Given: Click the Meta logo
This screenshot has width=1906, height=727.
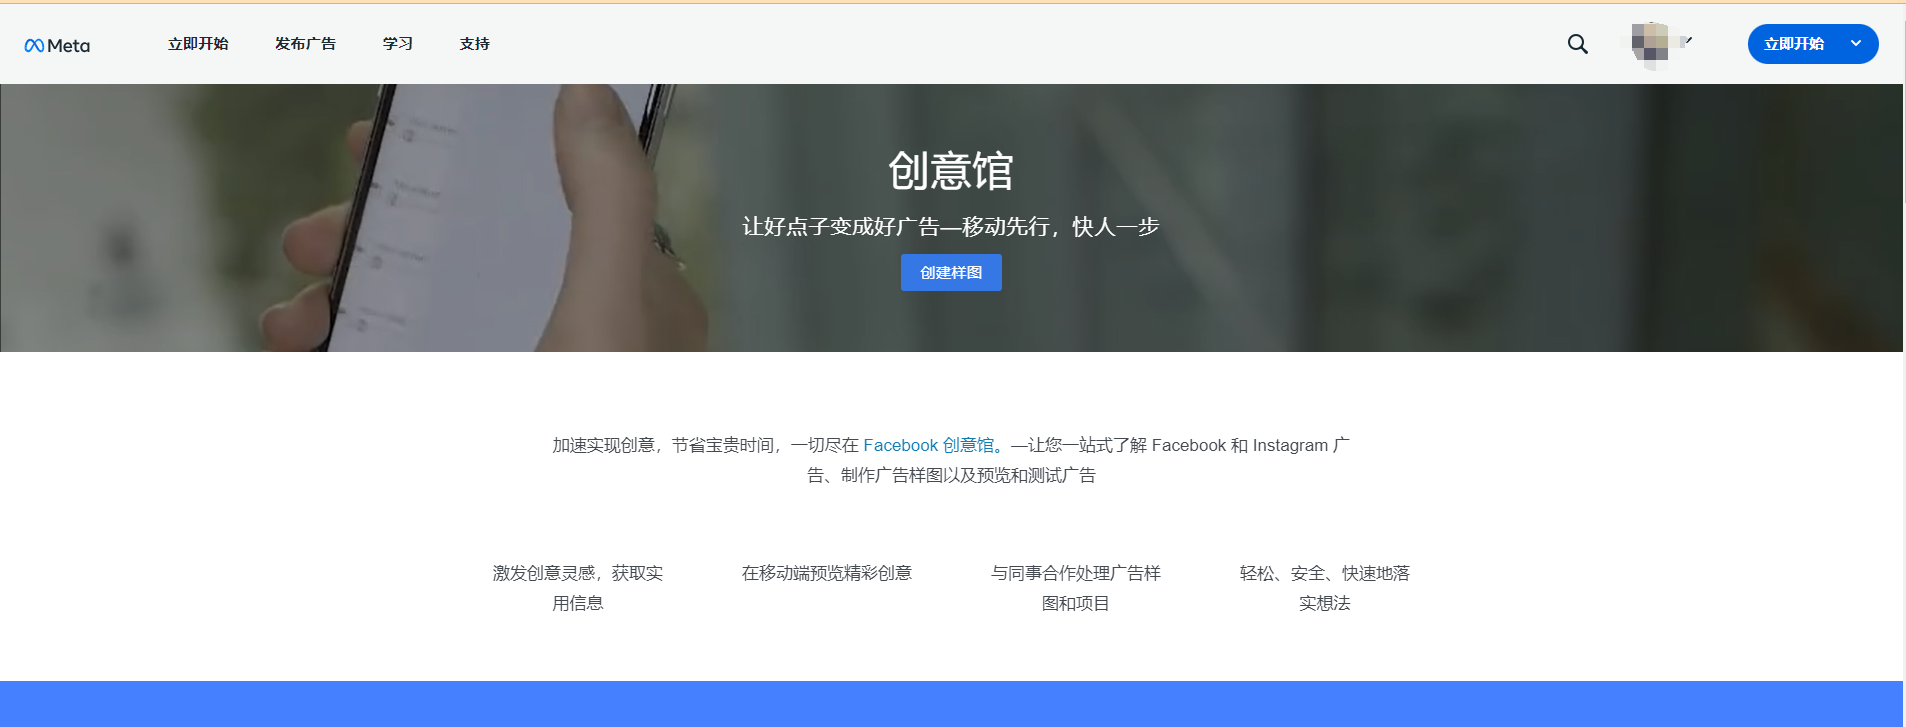Looking at the screenshot, I should click(57, 45).
